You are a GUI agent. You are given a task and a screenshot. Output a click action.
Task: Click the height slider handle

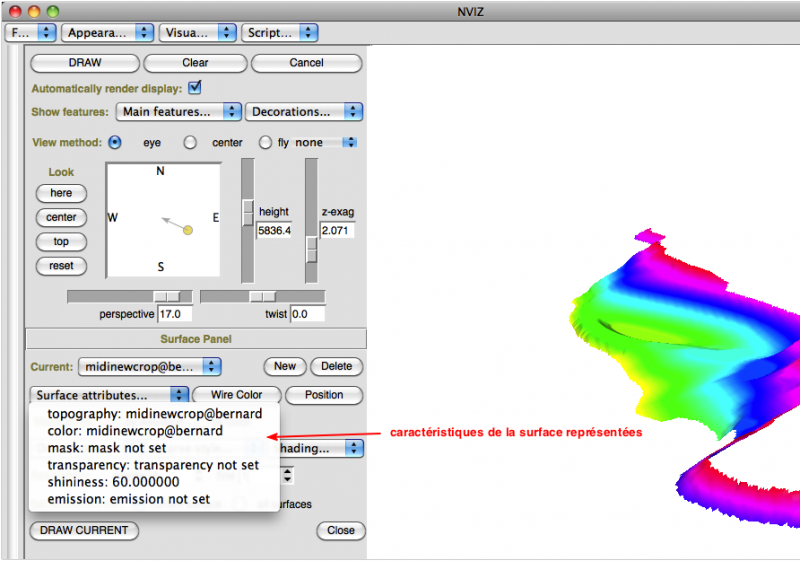click(248, 212)
